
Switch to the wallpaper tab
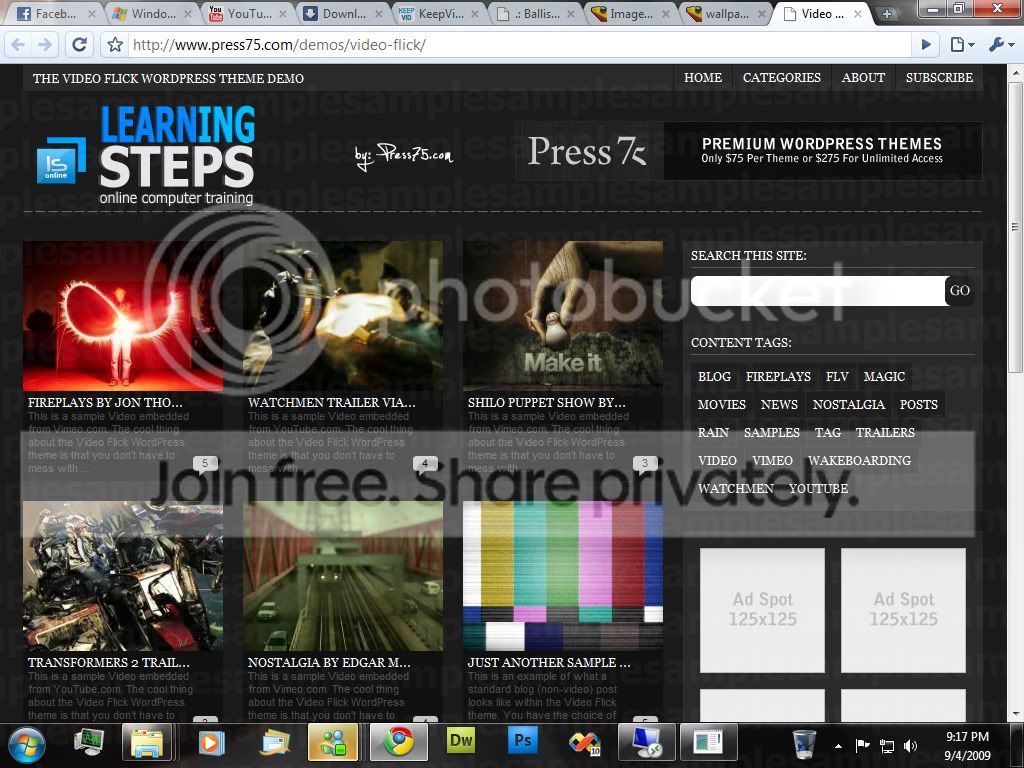click(x=726, y=14)
